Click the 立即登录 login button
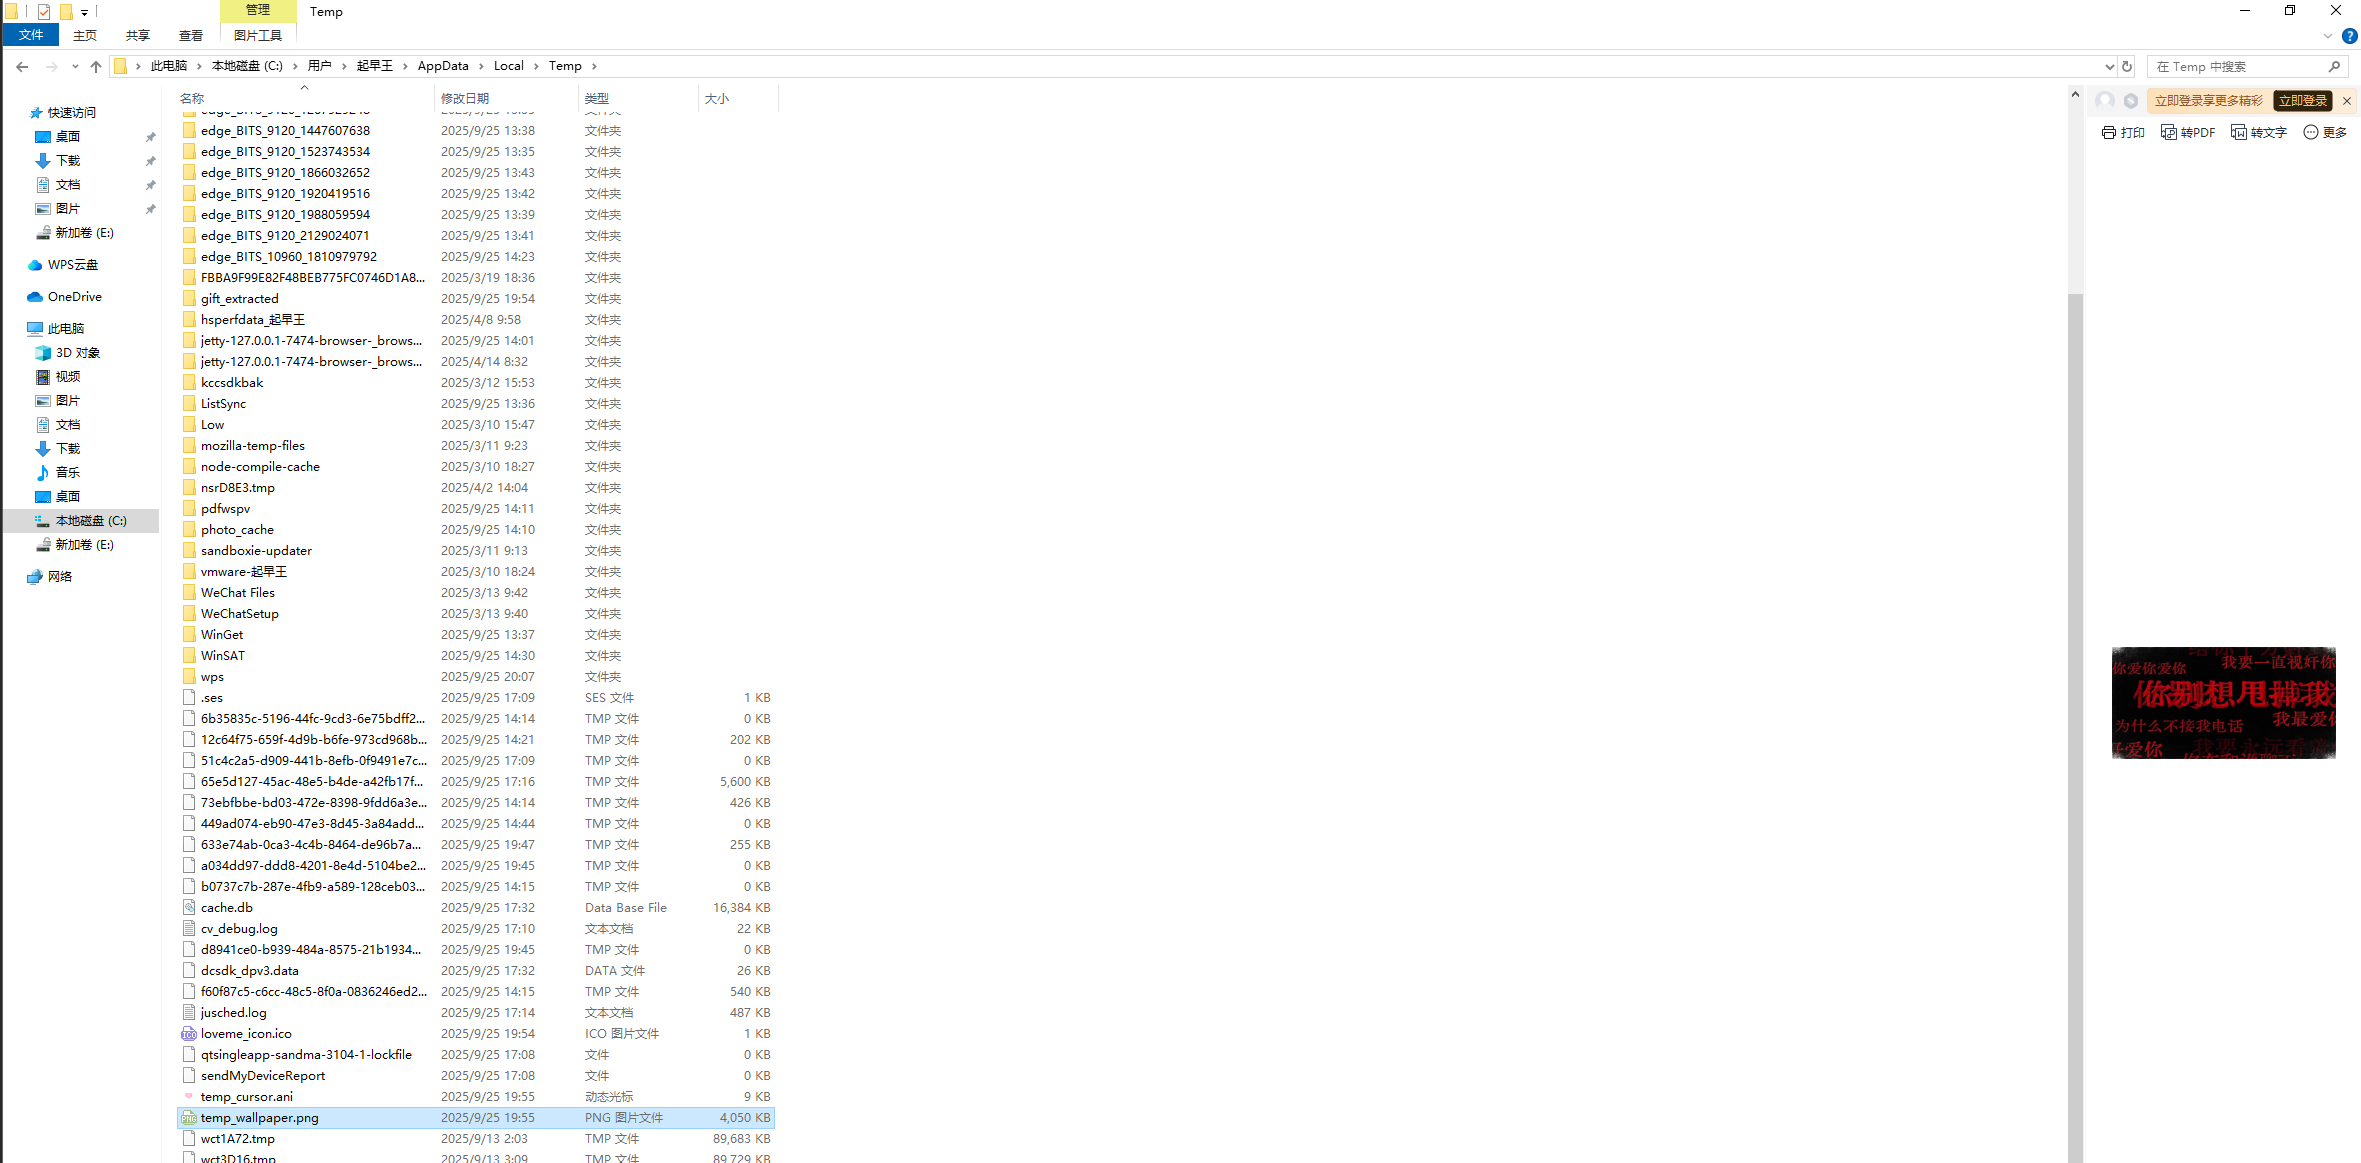Screen dimensions: 2361x1163 2303,100
